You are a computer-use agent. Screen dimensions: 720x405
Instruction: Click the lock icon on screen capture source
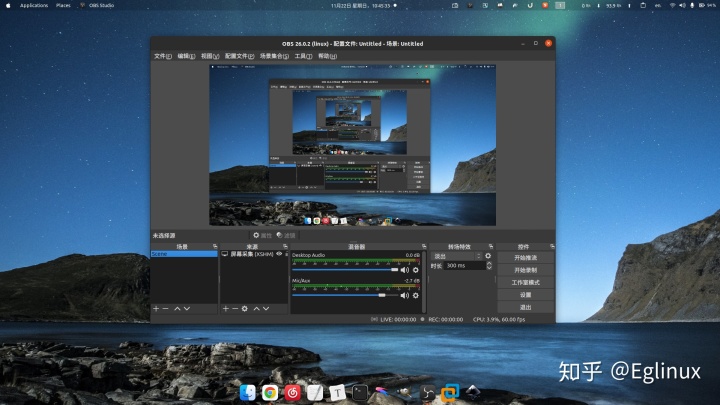pyautogui.click(x=287, y=254)
